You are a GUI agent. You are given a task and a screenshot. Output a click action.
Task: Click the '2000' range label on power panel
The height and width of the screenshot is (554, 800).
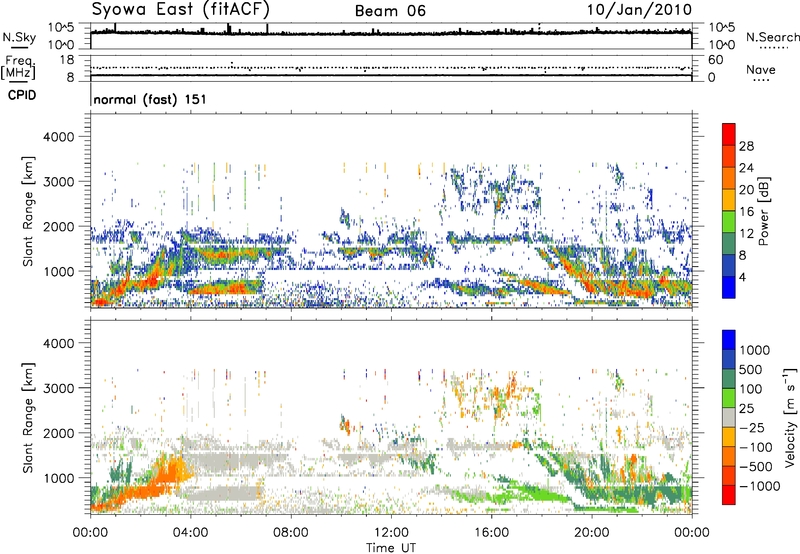[x=58, y=226]
